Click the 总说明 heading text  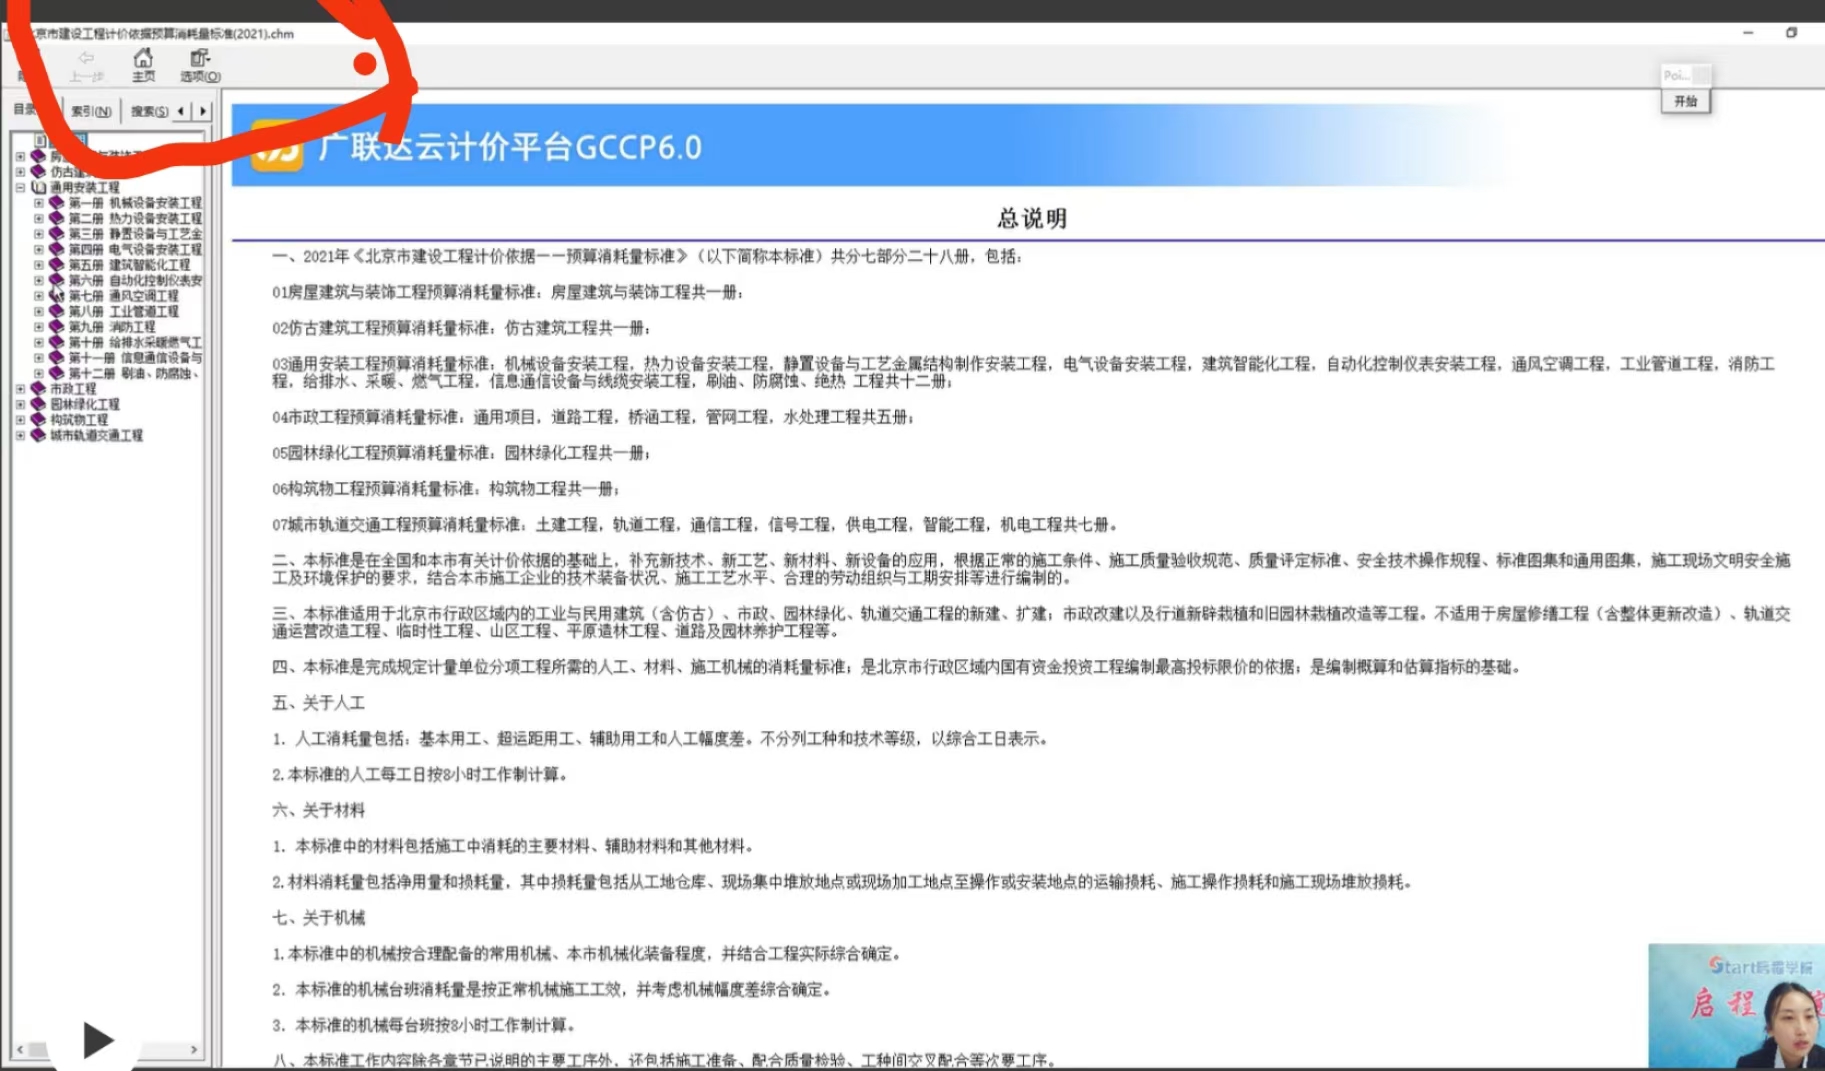pos(1032,218)
